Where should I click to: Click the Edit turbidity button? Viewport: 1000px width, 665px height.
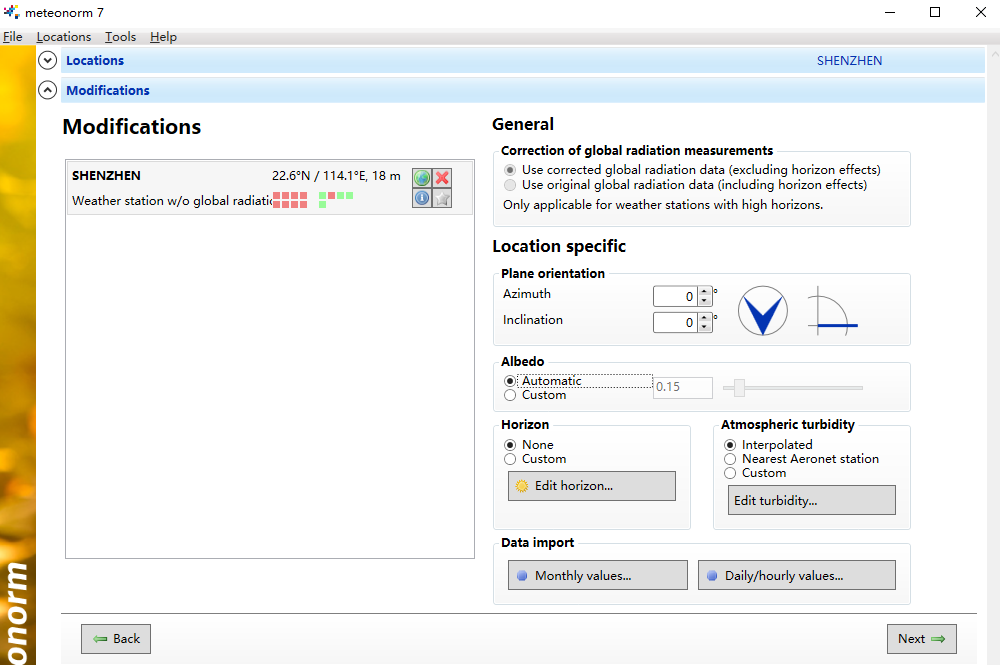tap(811, 500)
